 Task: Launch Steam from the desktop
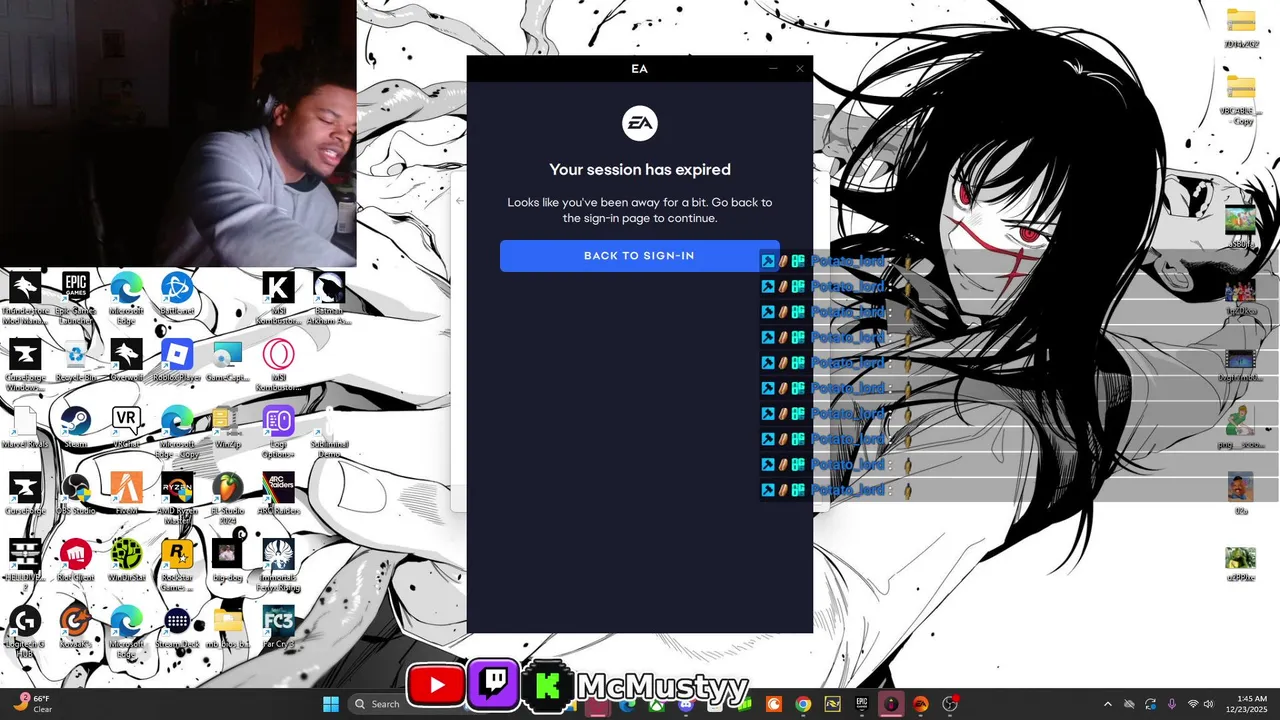pos(76,427)
